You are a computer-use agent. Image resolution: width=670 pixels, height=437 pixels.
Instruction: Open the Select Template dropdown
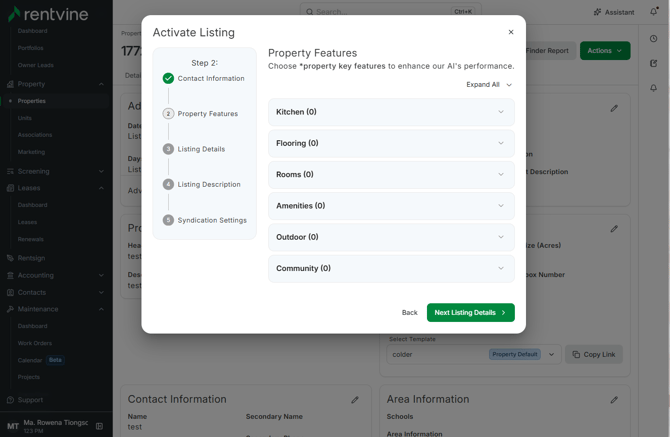point(473,355)
